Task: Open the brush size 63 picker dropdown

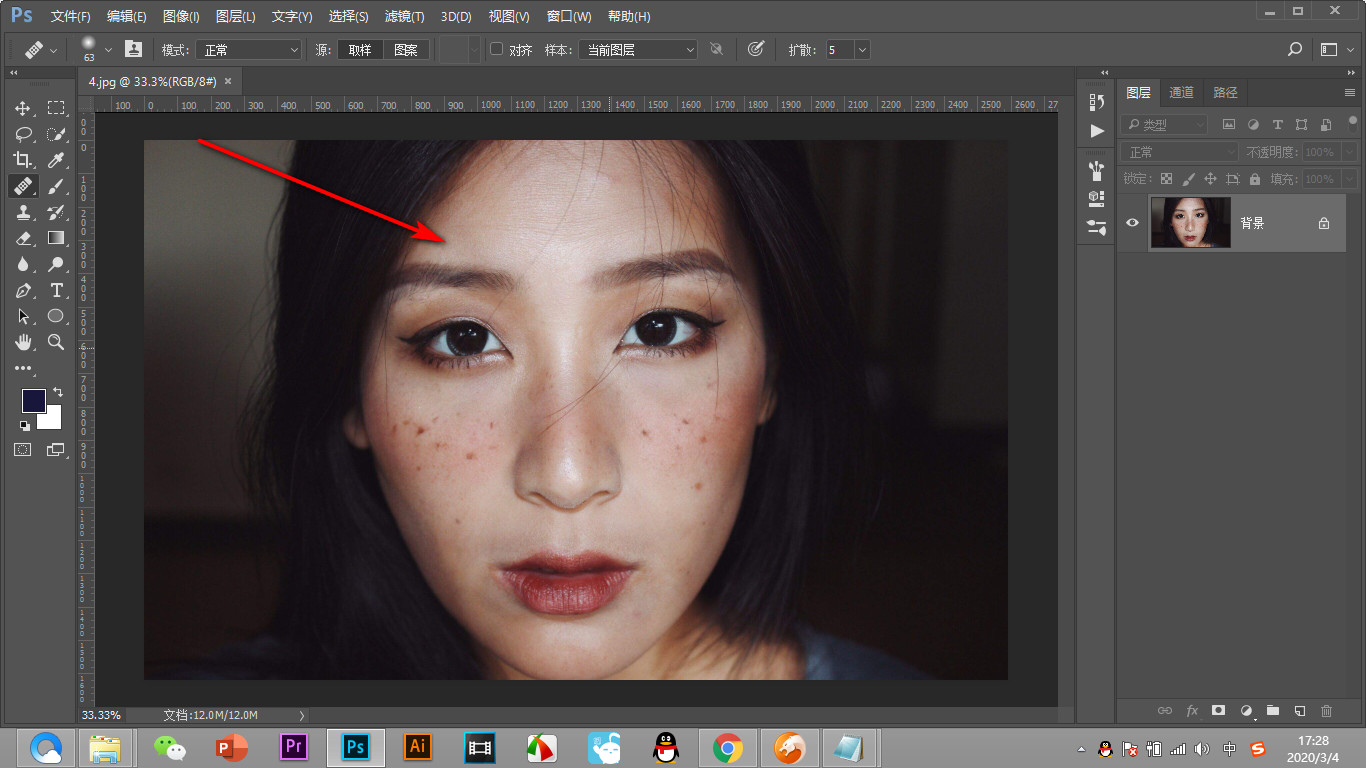Action: click(108, 49)
